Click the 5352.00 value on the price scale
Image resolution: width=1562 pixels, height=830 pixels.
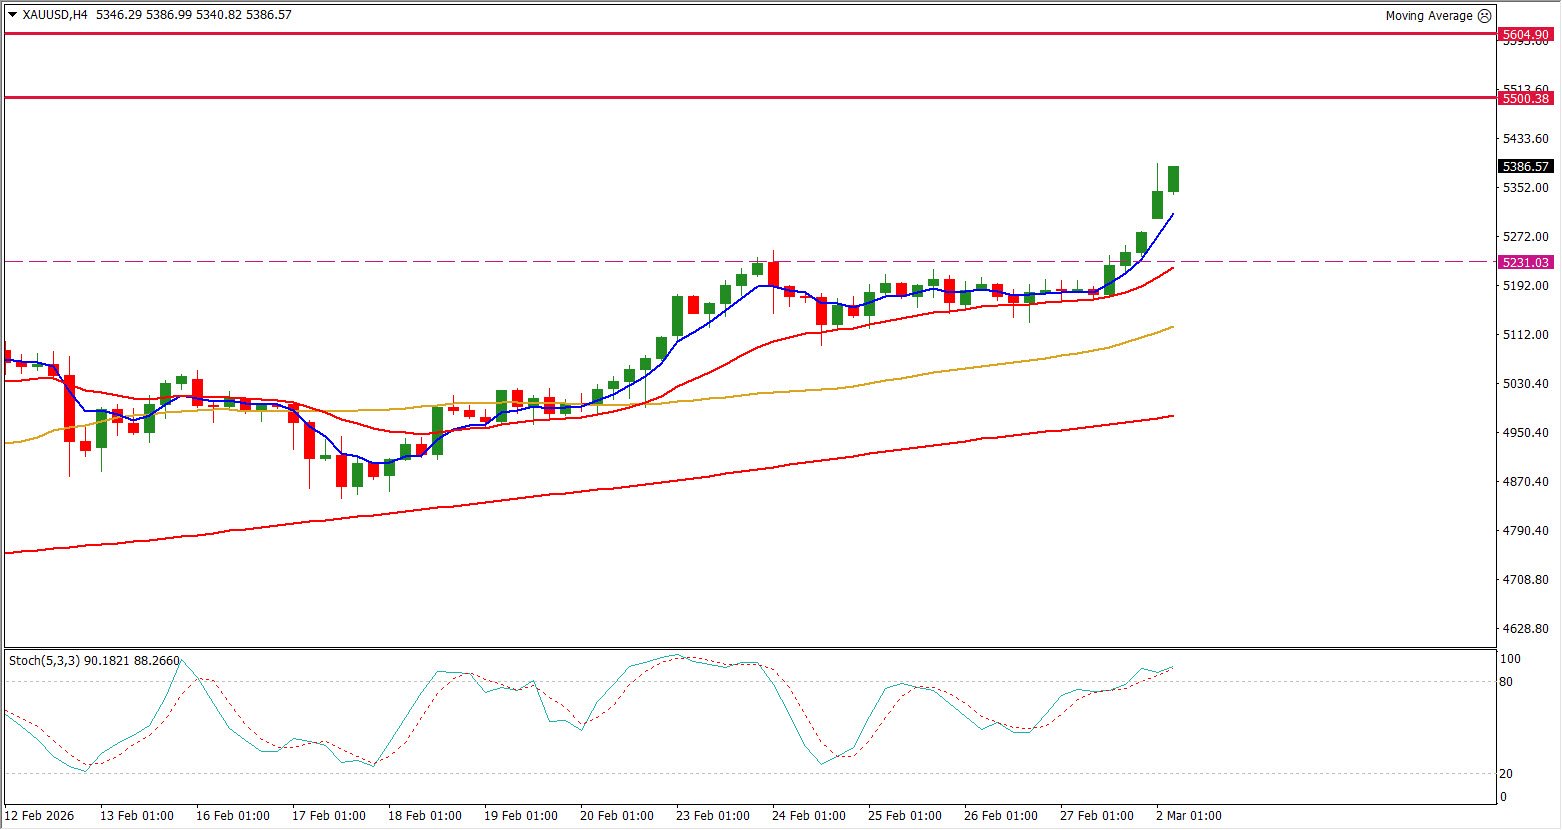(x=1525, y=188)
